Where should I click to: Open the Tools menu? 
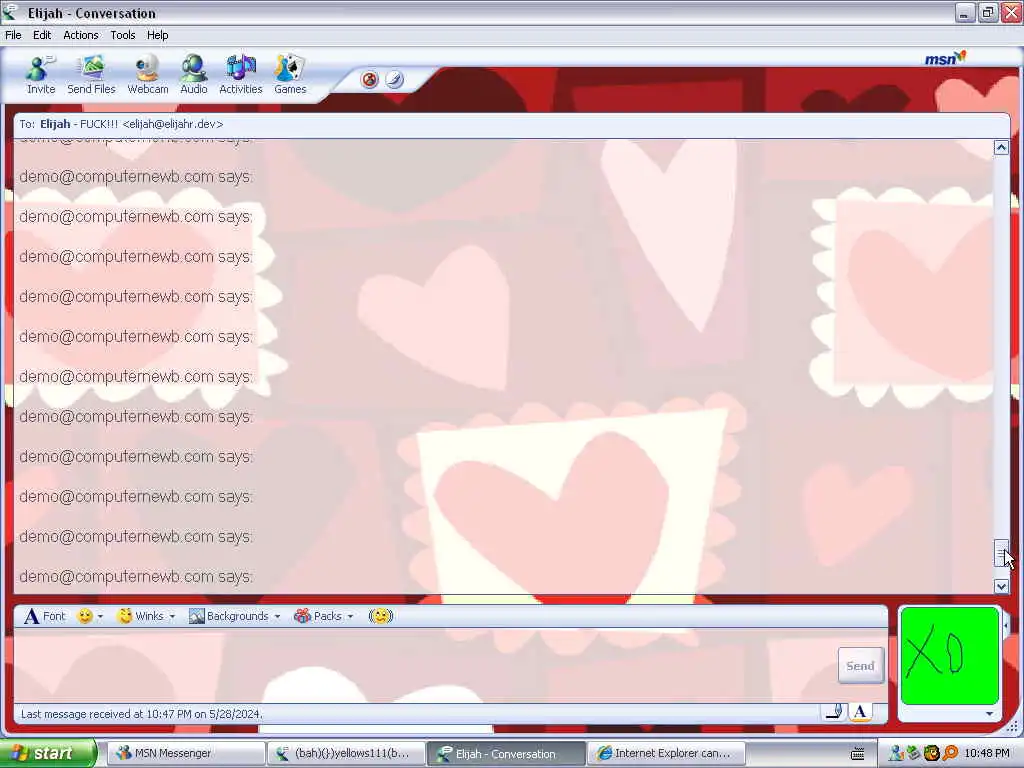(x=123, y=35)
